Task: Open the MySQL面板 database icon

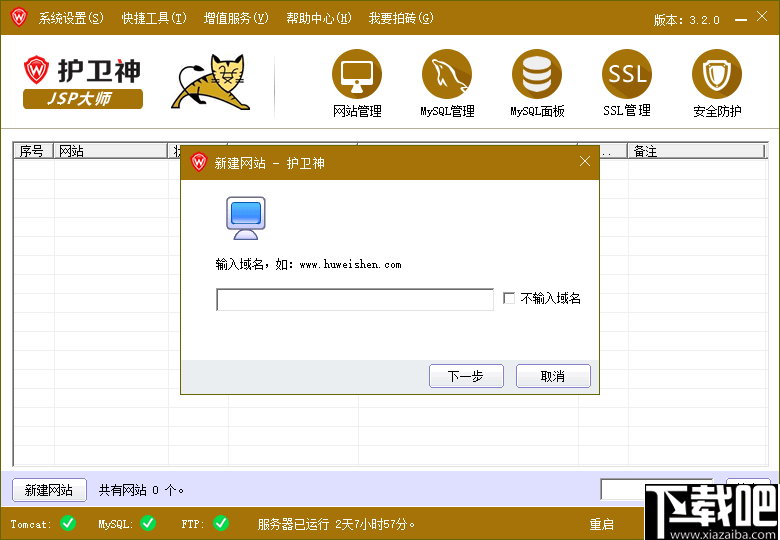Action: click(537, 74)
